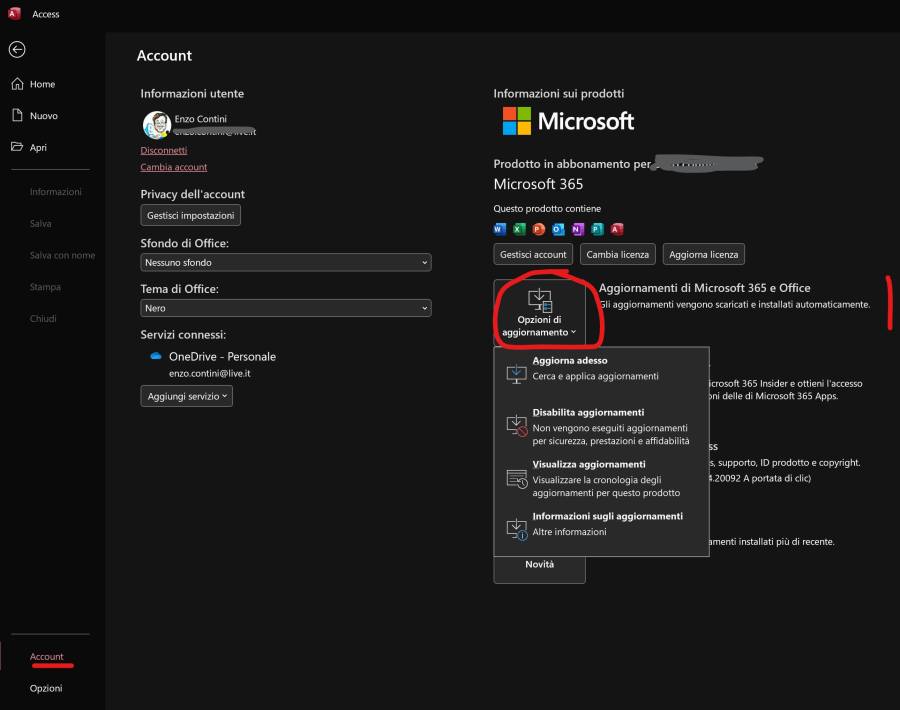Open the Sfondo di Office dropdown
Screen dimensions: 900x710
coord(285,262)
